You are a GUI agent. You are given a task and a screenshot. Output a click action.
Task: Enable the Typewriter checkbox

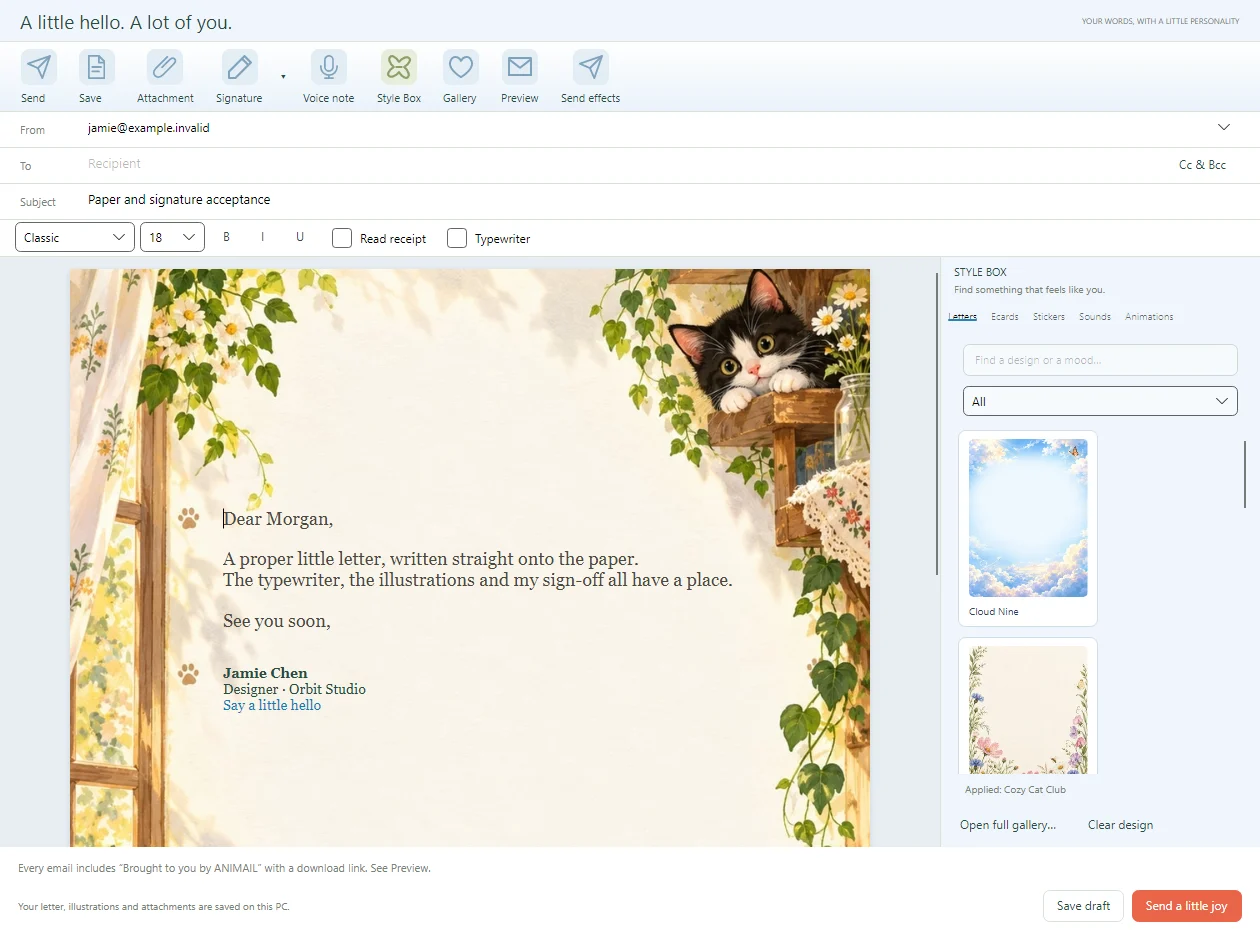click(457, 238)
